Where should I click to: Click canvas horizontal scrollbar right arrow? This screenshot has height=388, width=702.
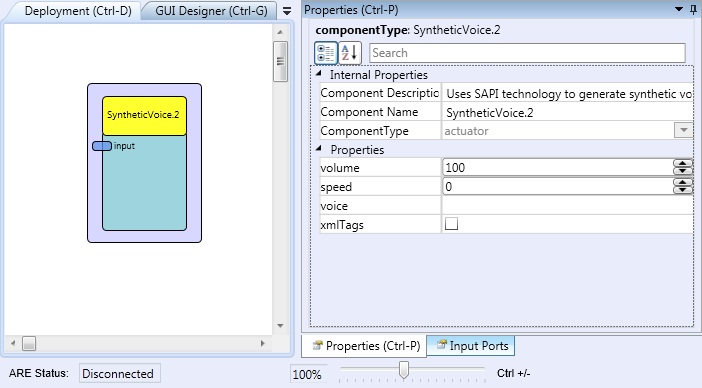[263, 344]
